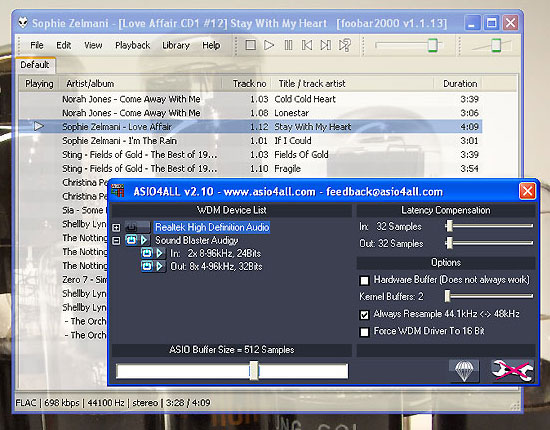Click the foobar2000 alien head title icon
This screenshot has height=430, width=550.
pos(23,22)
